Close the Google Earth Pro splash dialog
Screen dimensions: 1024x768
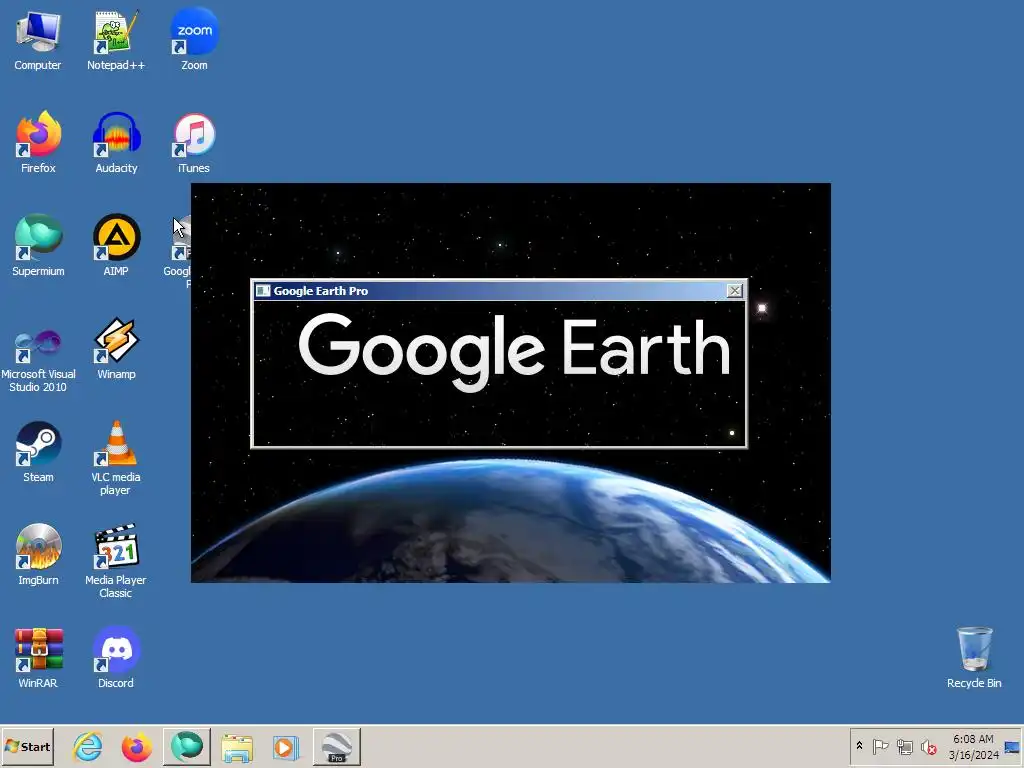734,291
